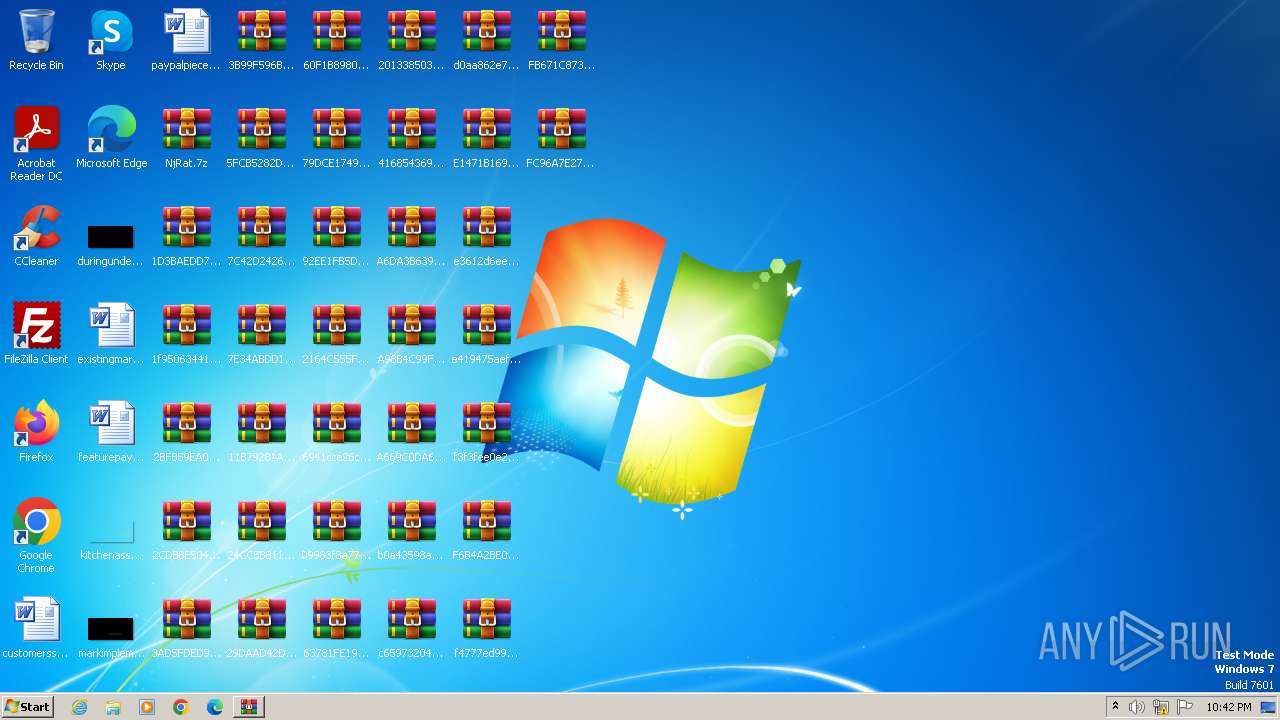This screenshot has height=720, width=1280.
Task: Select the 2164C555F archive file
Action: pyautogui.click(x=336, y=334)
